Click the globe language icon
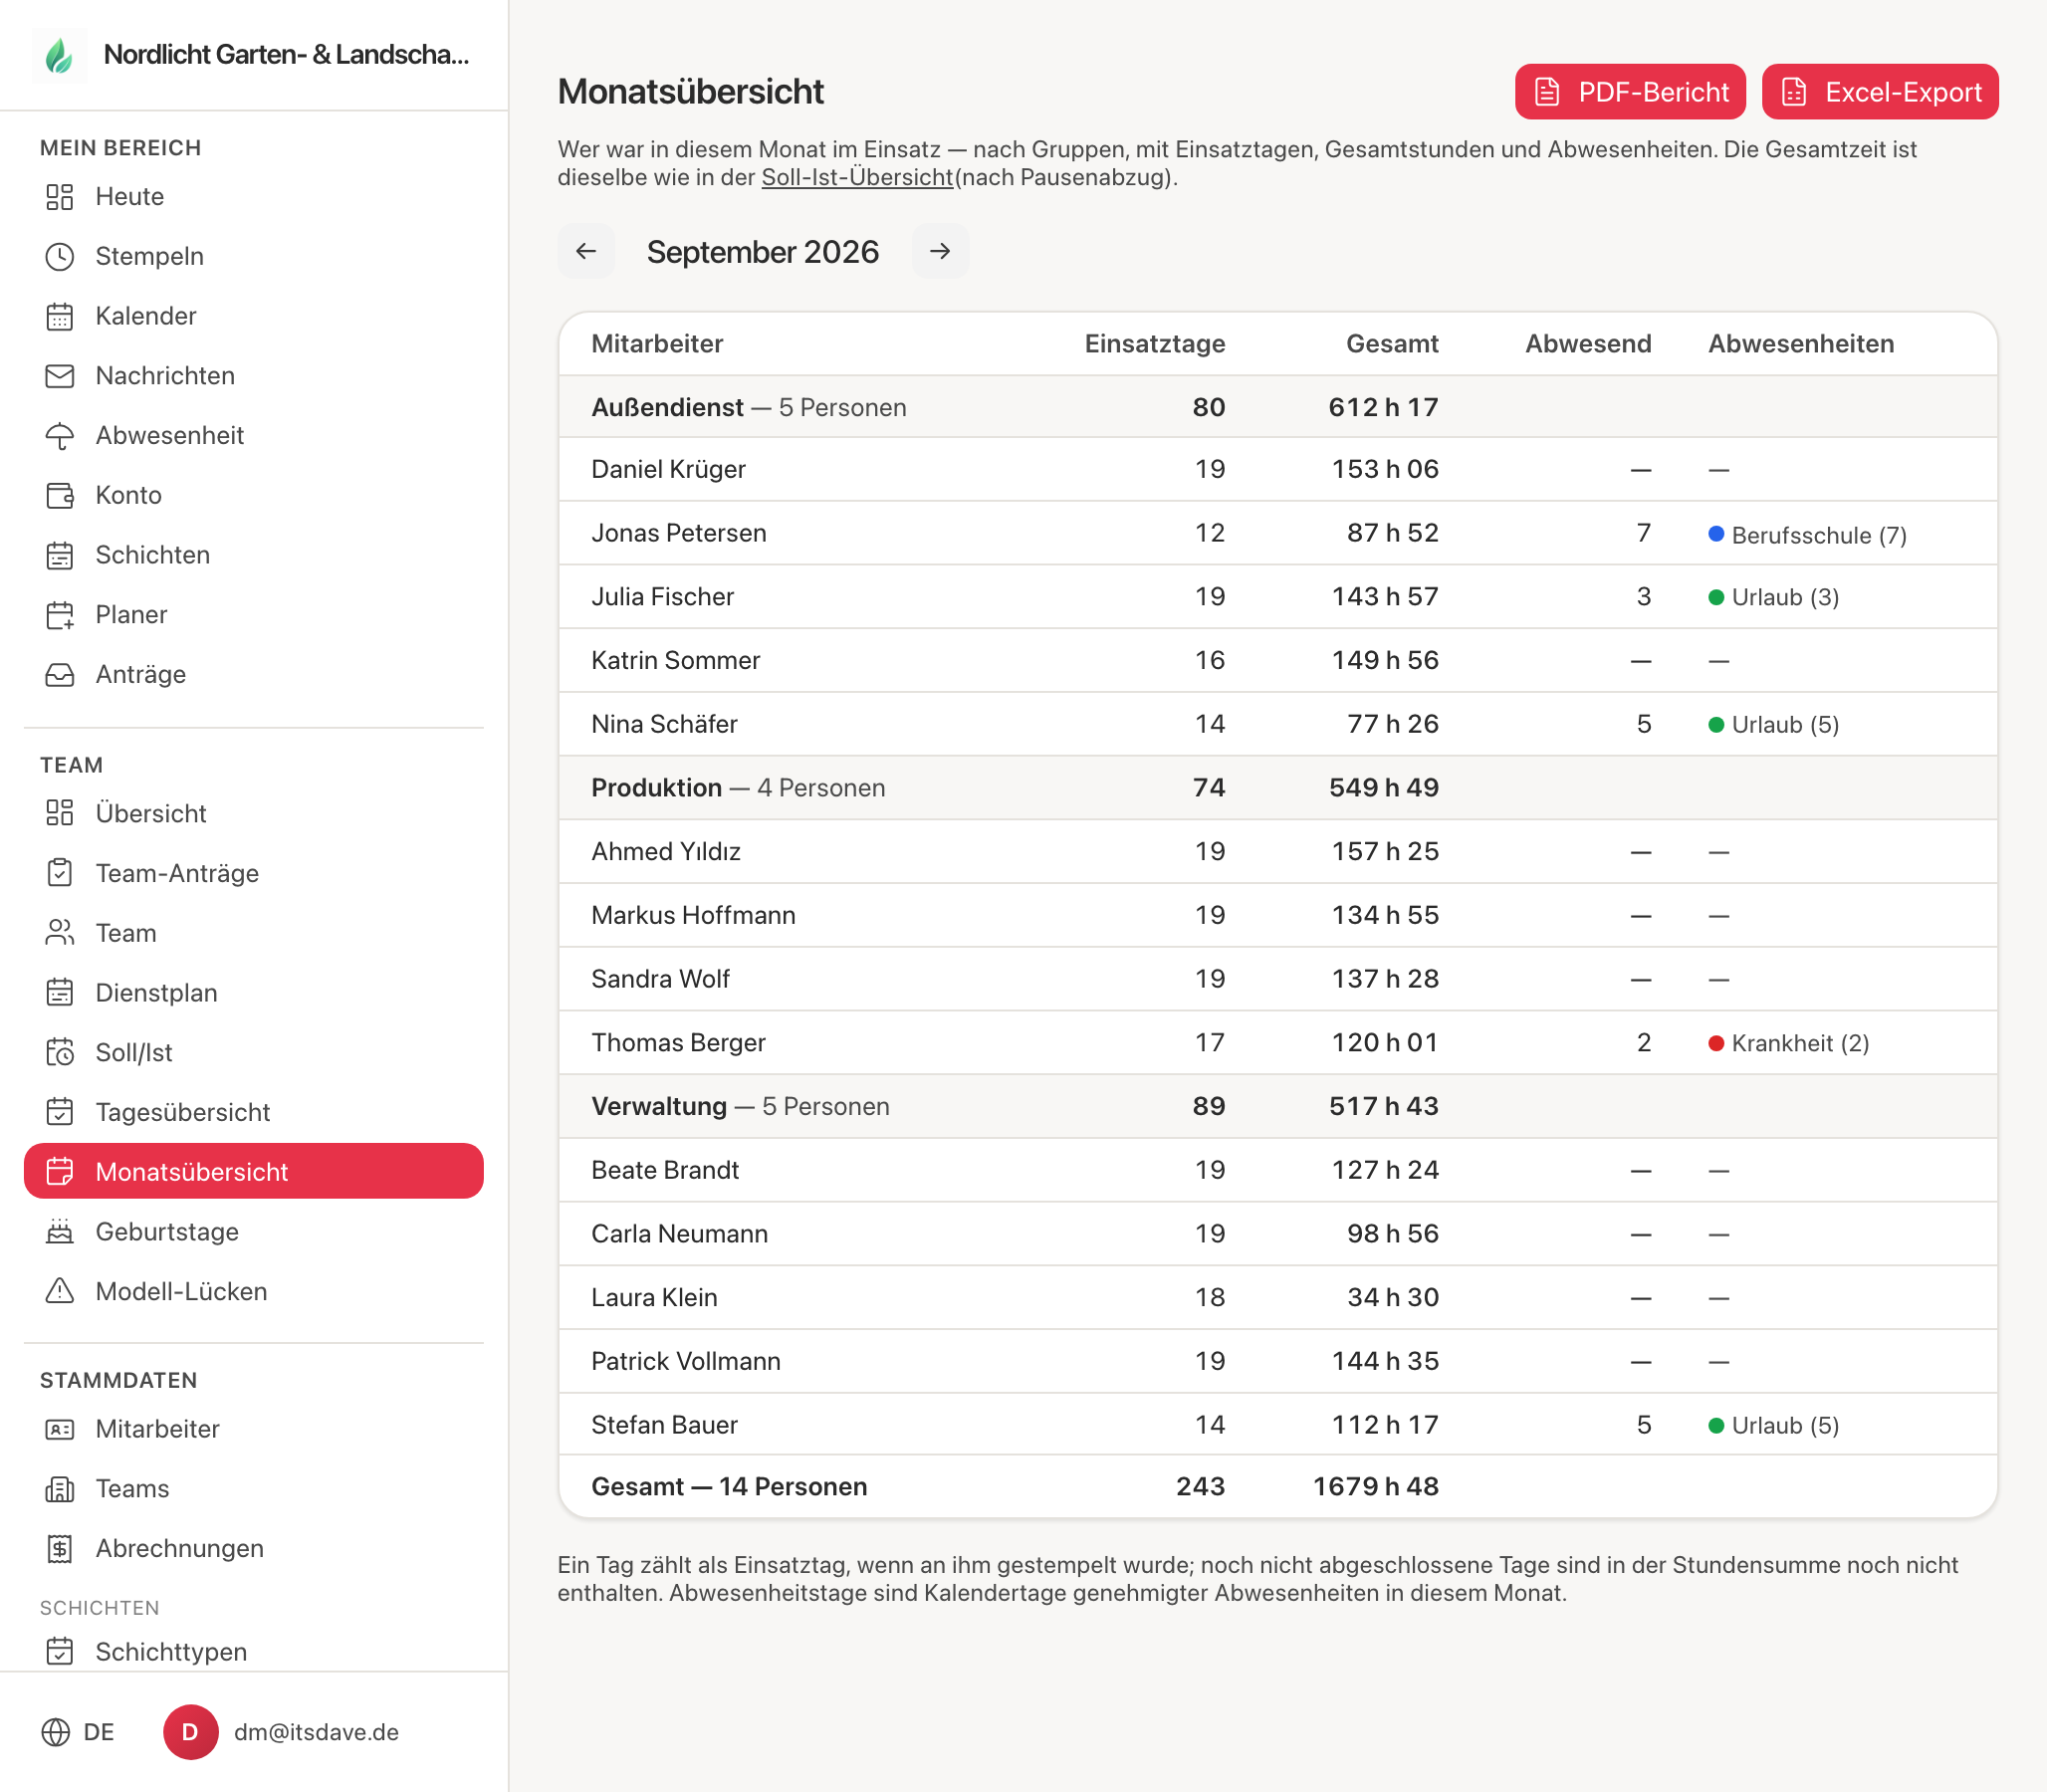2047x1792 pixels. [x=56, y=1732]
